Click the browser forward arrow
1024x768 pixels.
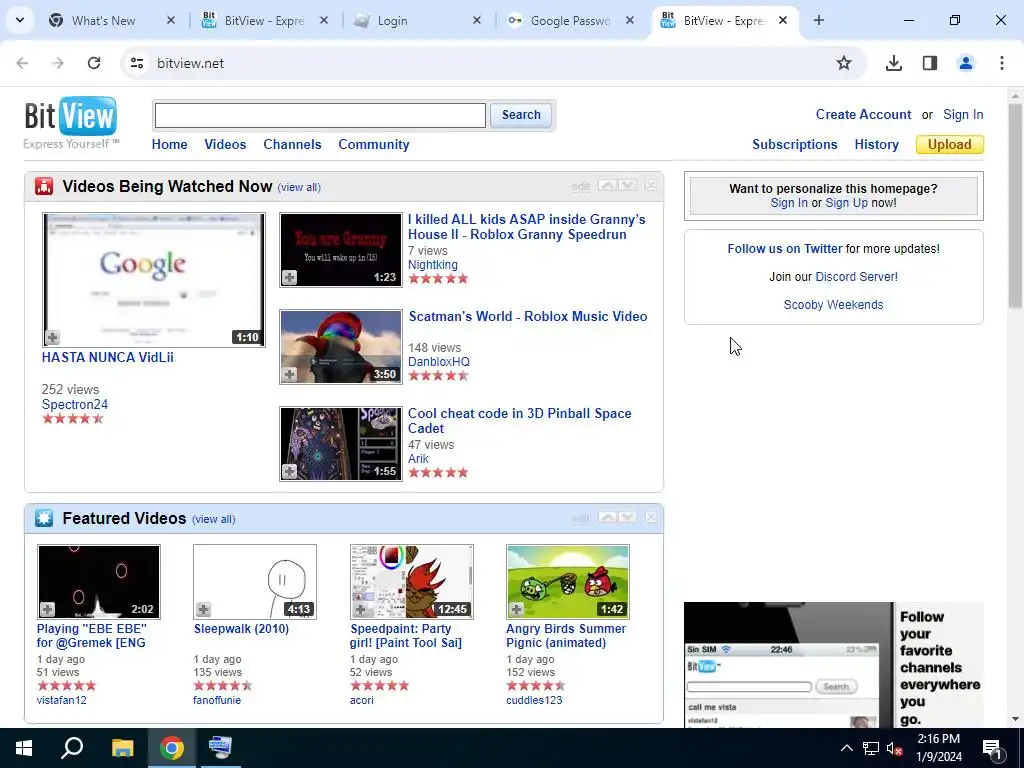(x=58, y=63)
